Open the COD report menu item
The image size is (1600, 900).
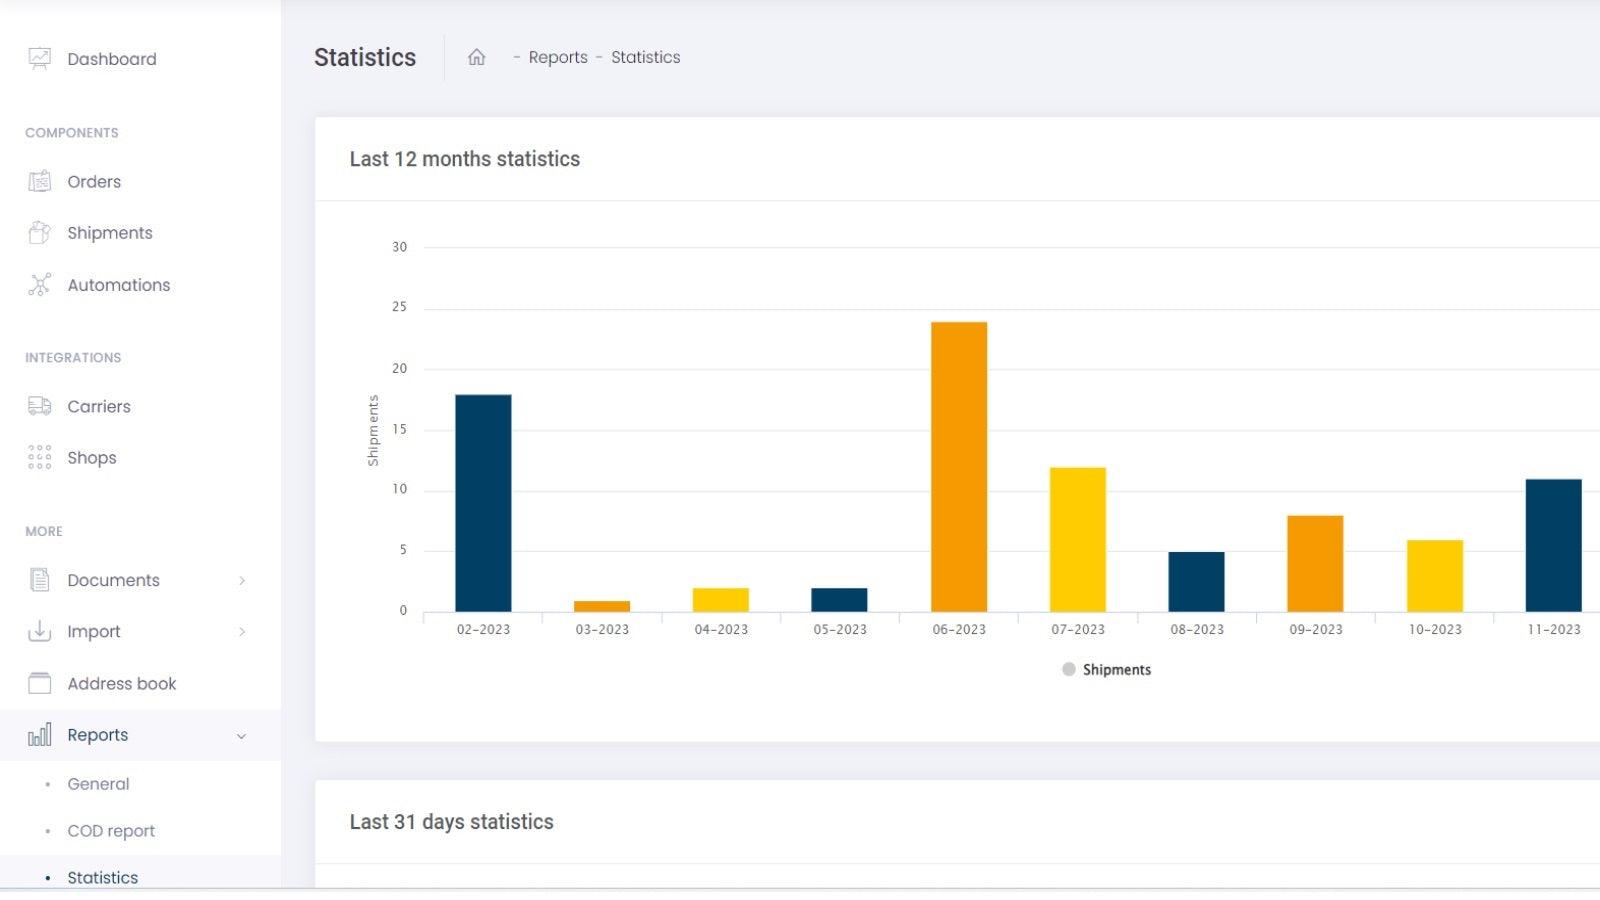111,831
